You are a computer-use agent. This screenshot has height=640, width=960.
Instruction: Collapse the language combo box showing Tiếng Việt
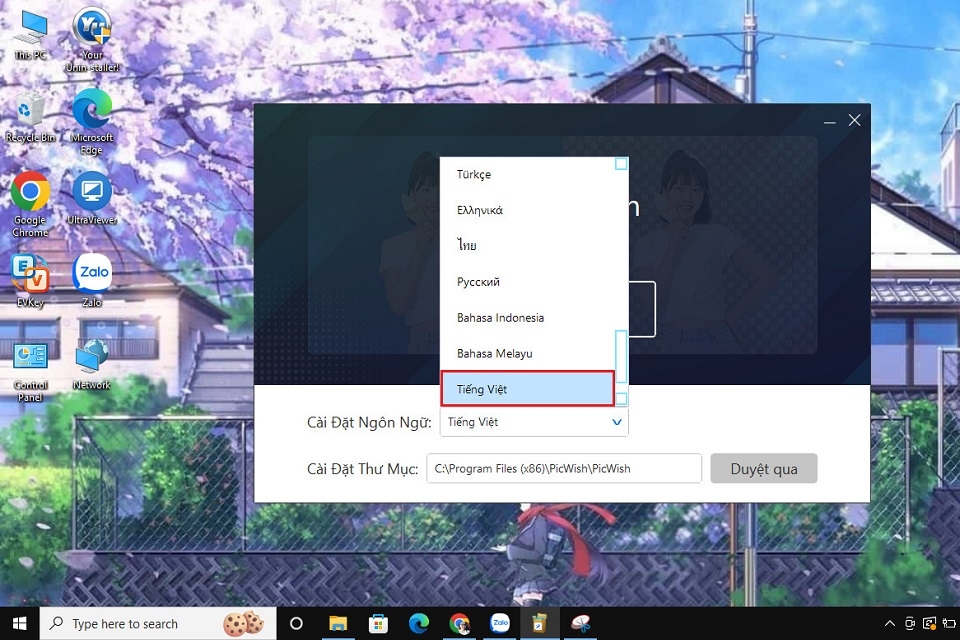534,422
